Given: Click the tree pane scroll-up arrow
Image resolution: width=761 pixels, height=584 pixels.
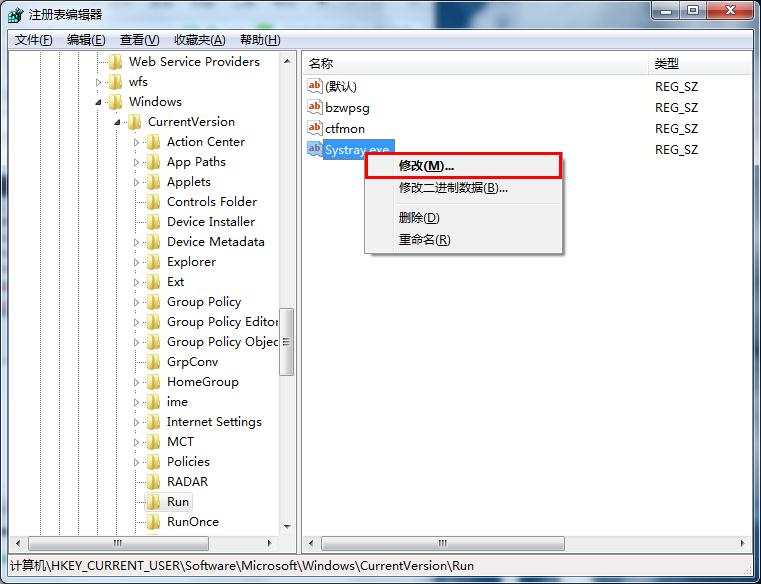Looking at the screenshot, I should click(x=287, y=61).
